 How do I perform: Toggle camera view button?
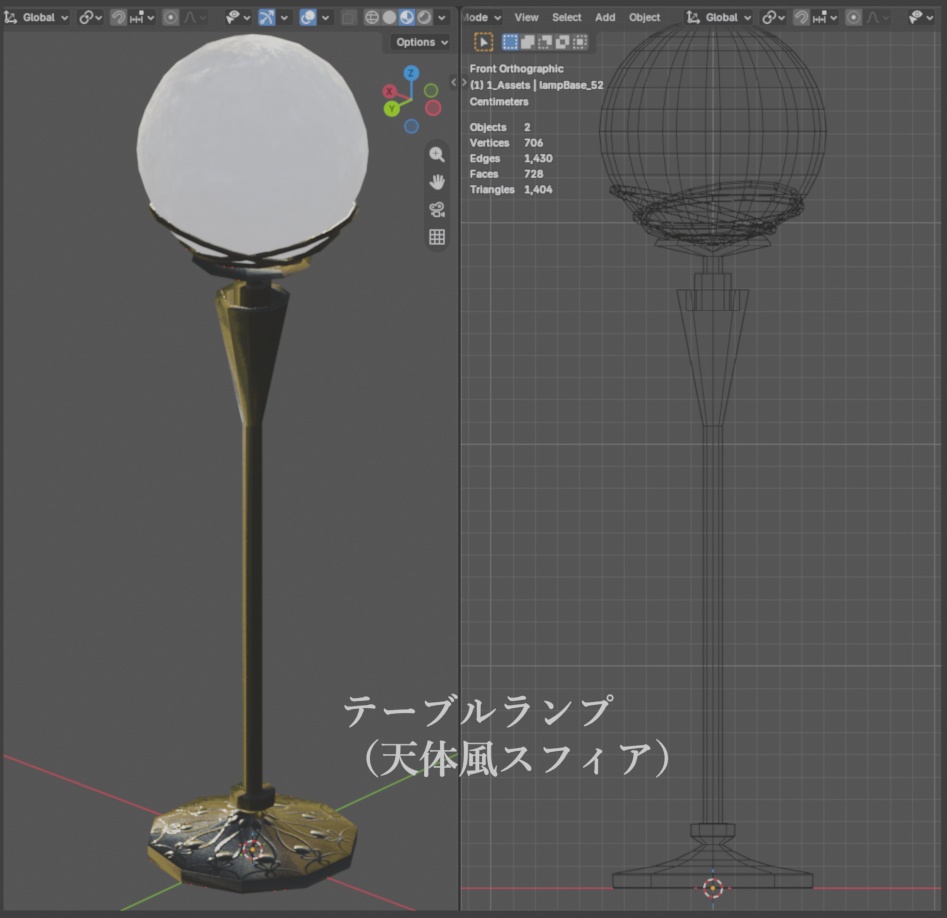tap(437, 210)
